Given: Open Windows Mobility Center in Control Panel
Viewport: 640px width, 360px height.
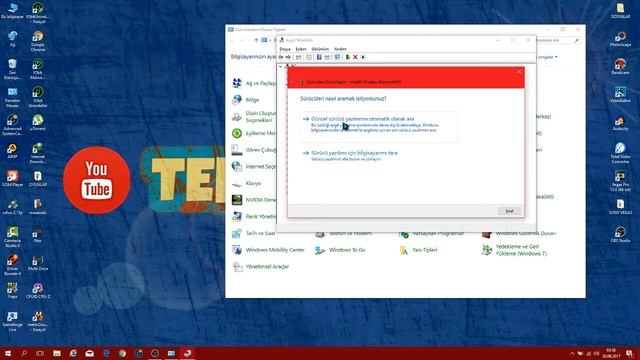Looking at the screenshot, I should [x=268, y=250].
